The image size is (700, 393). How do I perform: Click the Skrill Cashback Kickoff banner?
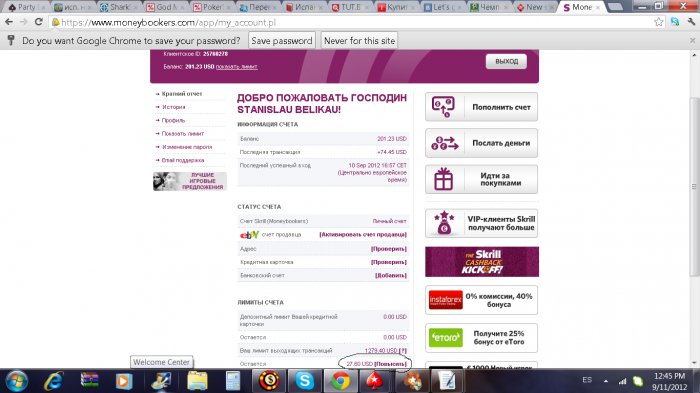click(x=482, y=262)
